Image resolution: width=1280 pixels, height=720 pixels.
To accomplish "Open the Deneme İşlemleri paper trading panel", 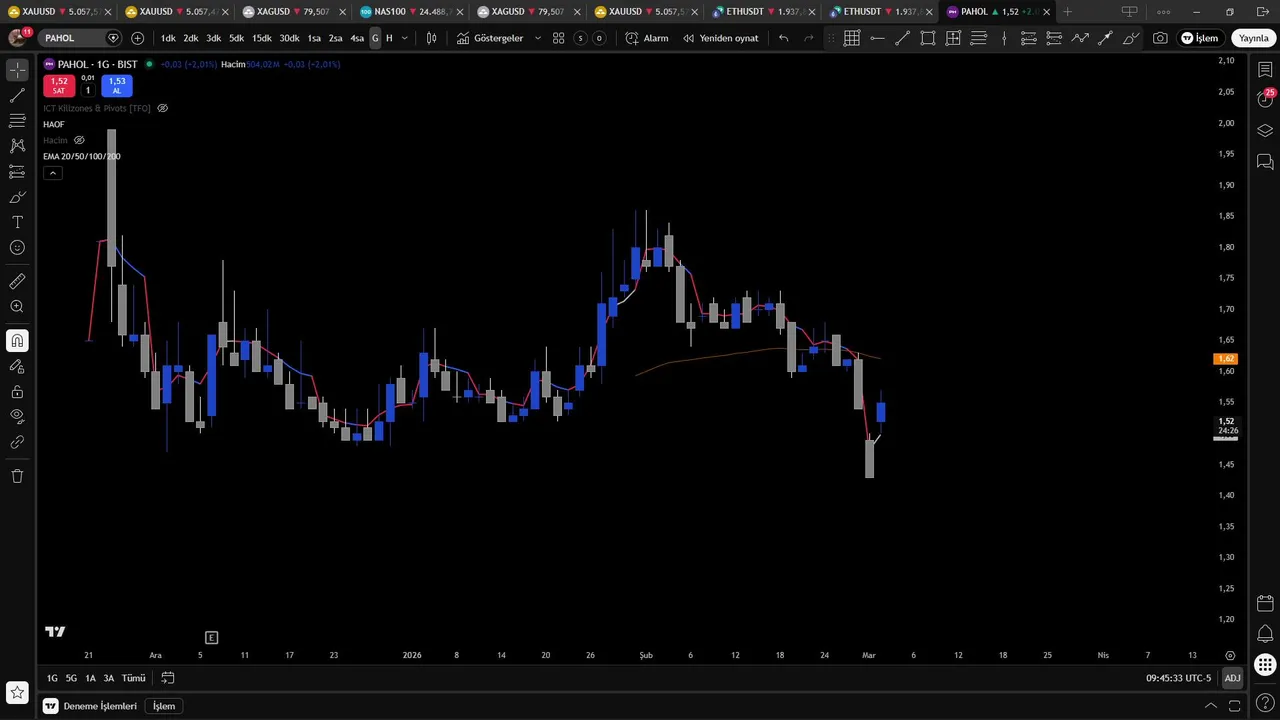I will (90, 706).
